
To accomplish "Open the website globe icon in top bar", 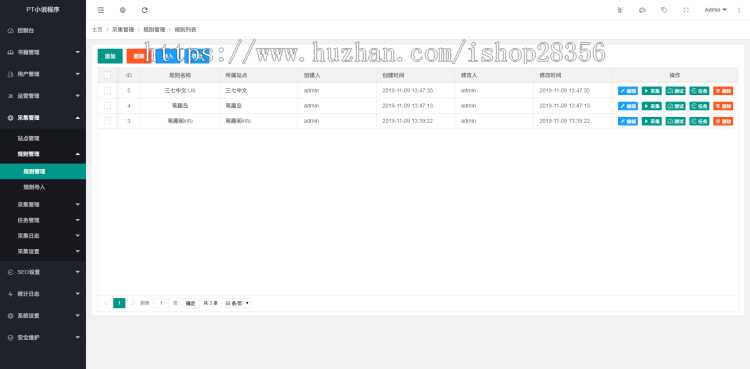I will pyautogui.click(x=122, y=10).
